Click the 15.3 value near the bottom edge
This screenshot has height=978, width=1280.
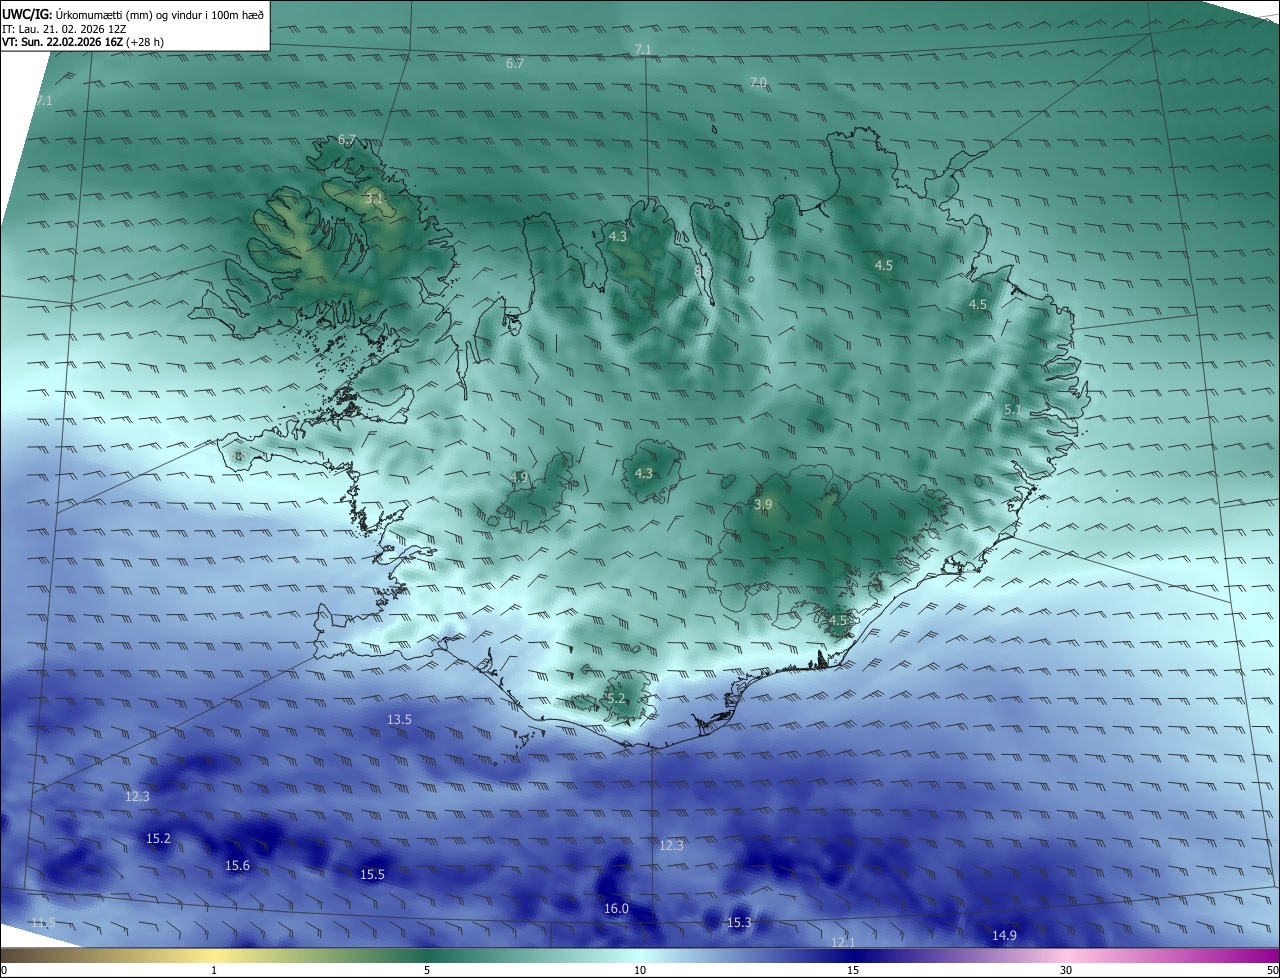(x=738, y=922)
